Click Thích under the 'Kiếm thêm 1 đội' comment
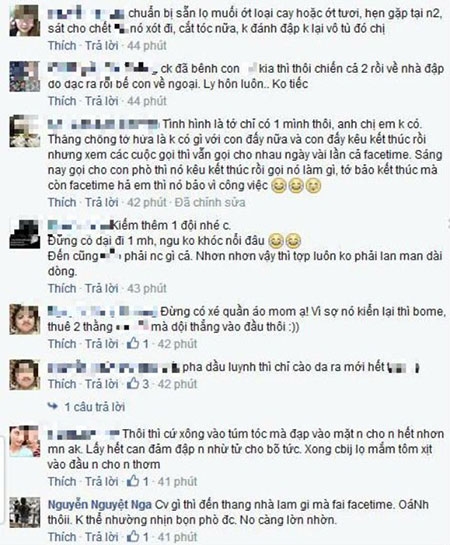Screen dimensions: 450x545 (62, 288)
